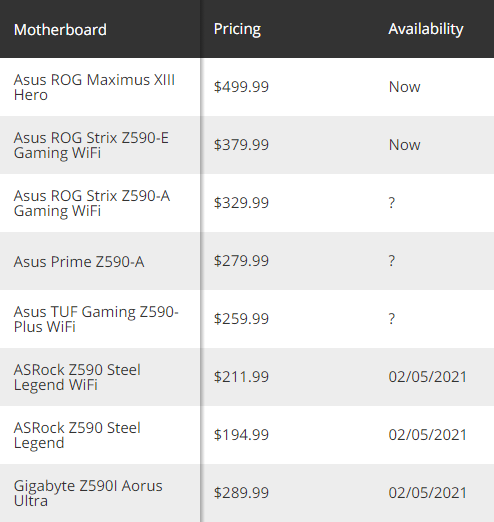Viewport: 494px width, 522px height.
Task: Click 02/05/2021 date for Gigabyte Aorus Ultra
Action: (x=428, y=493)
